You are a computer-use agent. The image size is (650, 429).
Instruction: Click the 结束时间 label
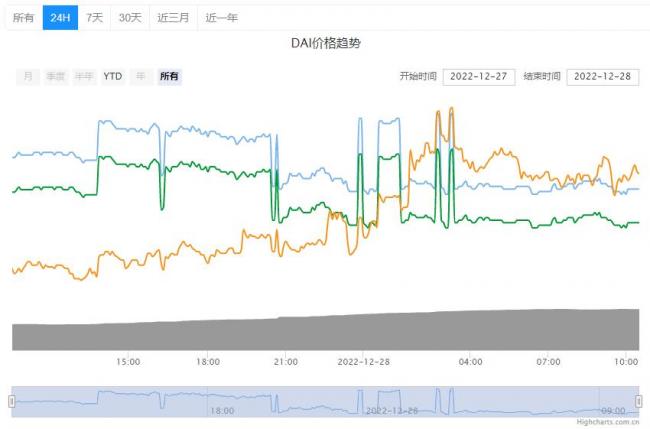point(542,76)
